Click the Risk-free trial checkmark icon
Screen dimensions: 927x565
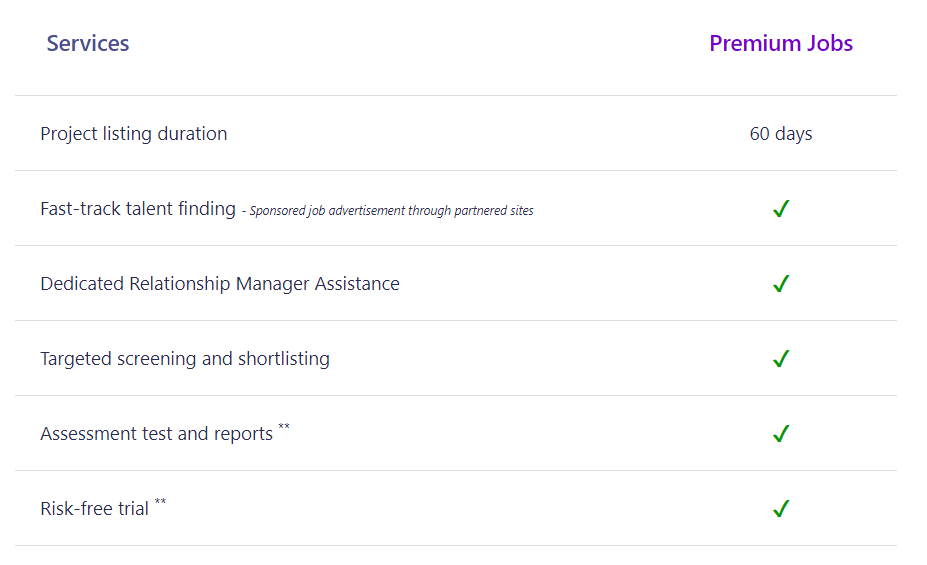(781, 509)
